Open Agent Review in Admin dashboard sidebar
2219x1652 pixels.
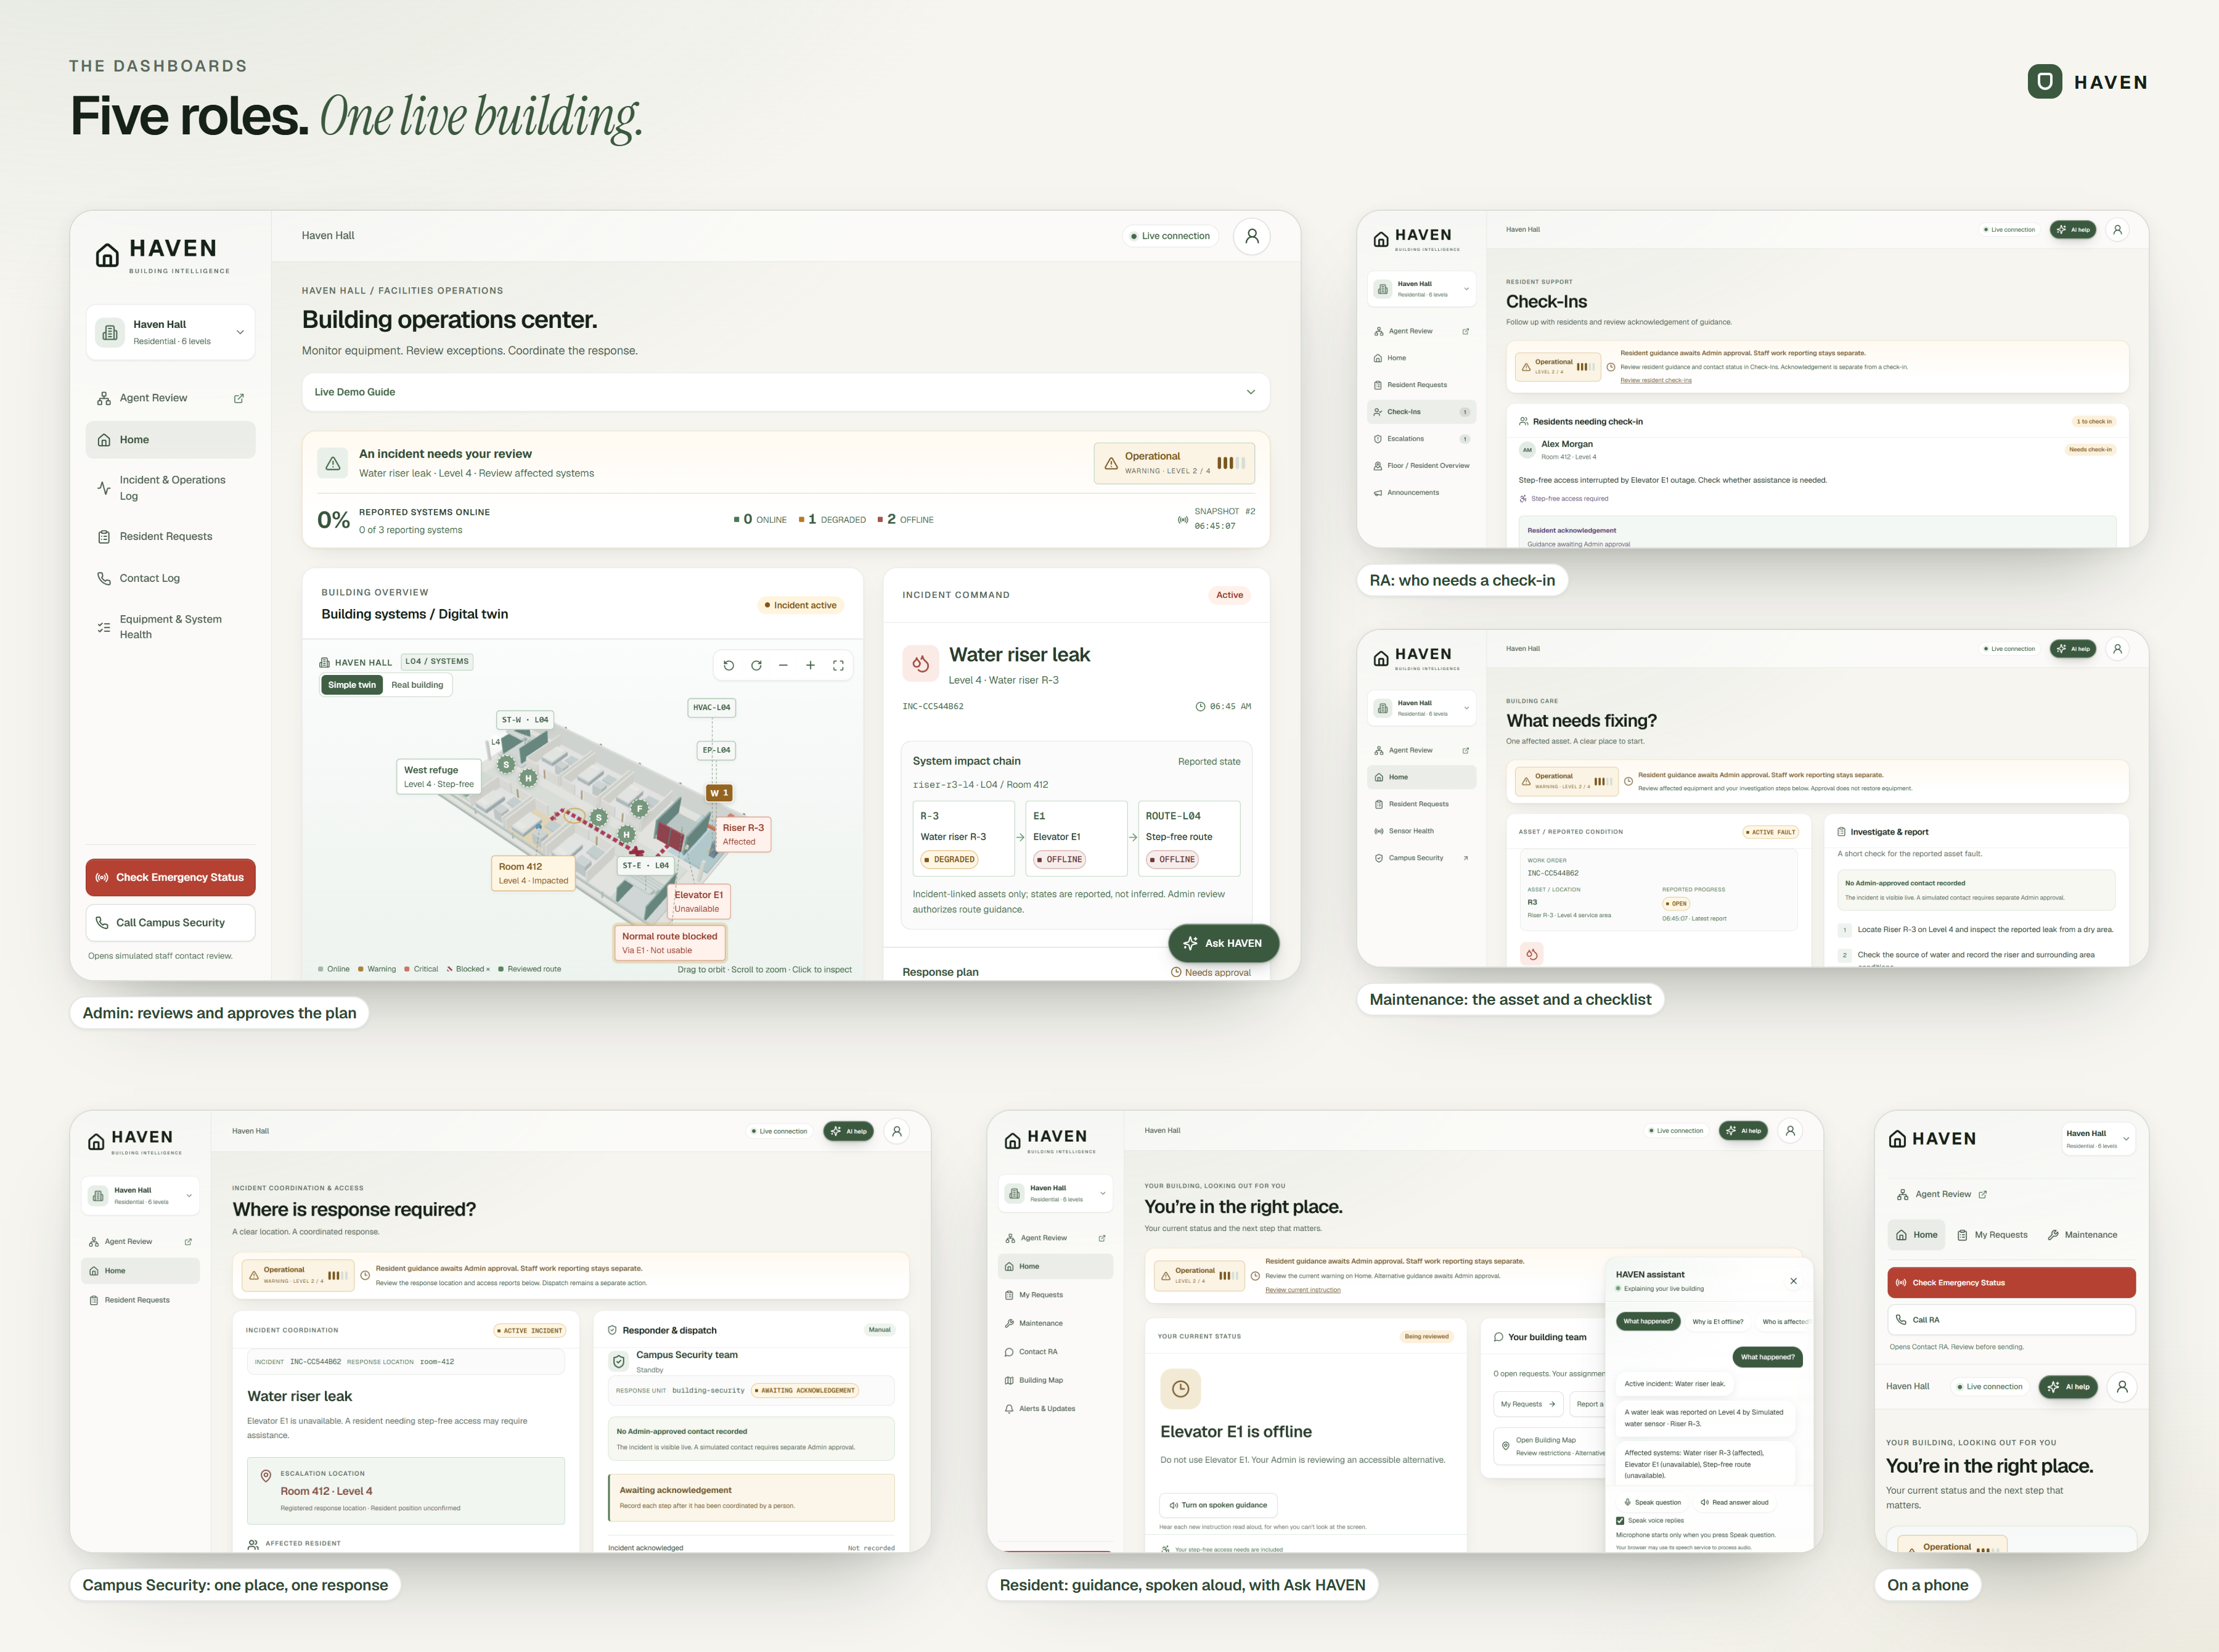pyautogui.click(x=170, y=398)
